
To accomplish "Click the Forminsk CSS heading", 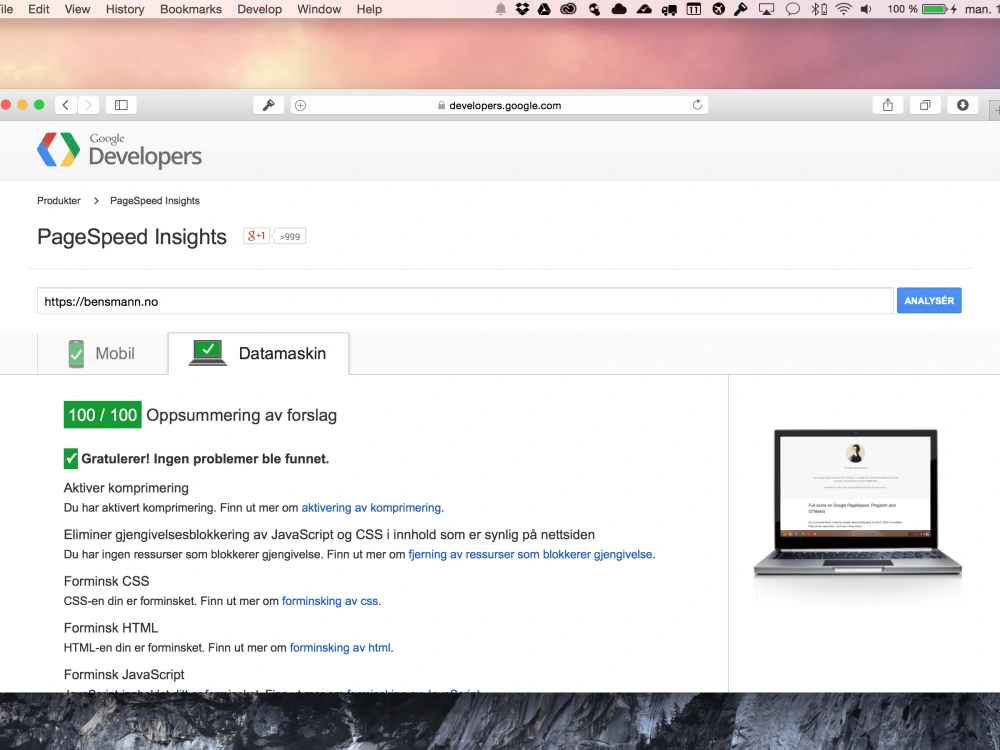I will (x=107, y=581).
